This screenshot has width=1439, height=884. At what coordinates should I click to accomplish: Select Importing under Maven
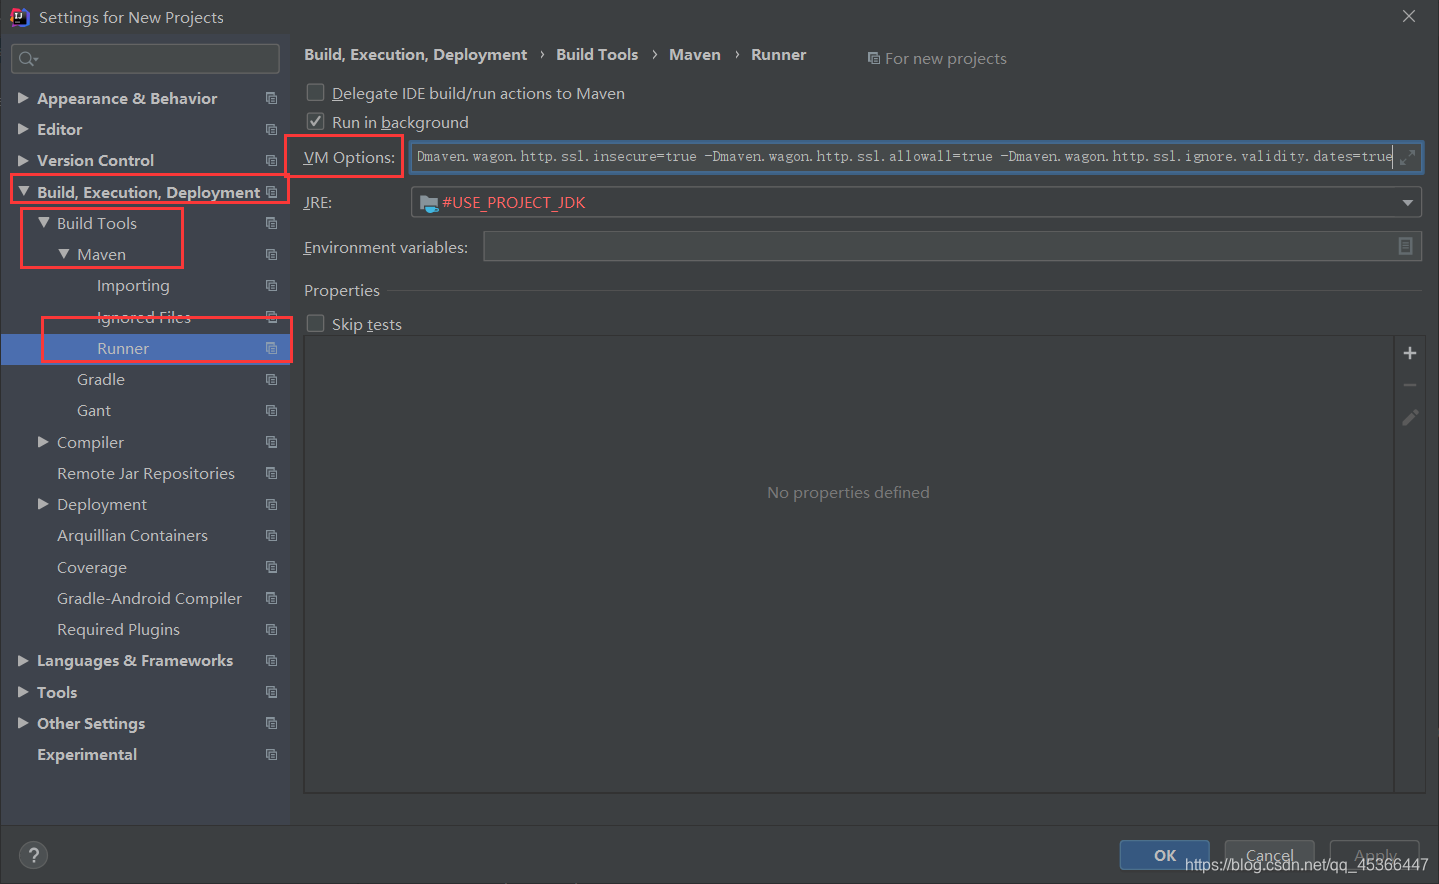tap(133, 286)
